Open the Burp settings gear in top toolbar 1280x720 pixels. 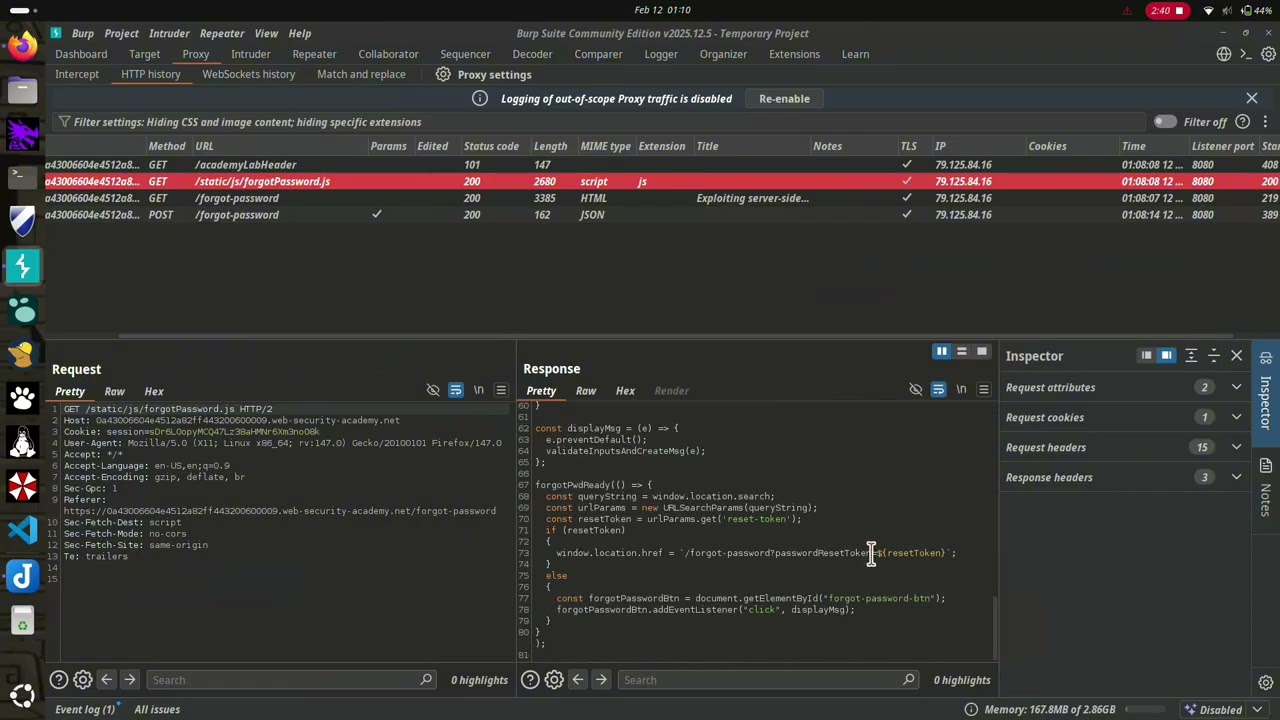(x=1268, y=54)
